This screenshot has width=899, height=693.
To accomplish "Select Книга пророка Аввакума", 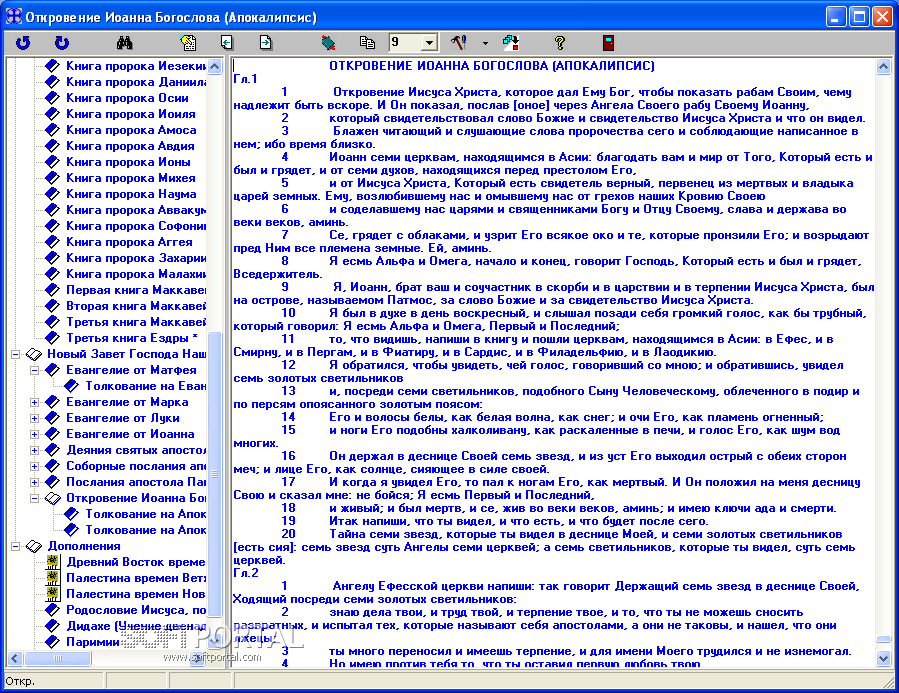I will pyautogui.click(x=136, y=210).
